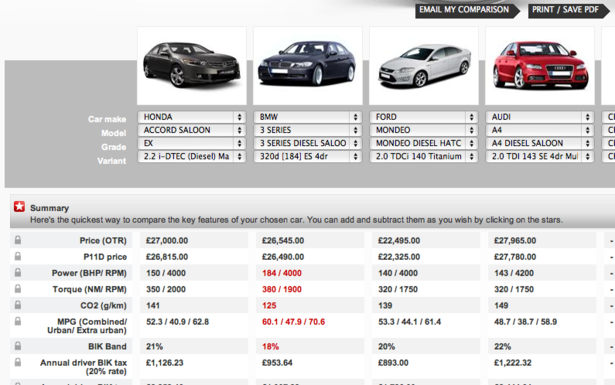The width and height of the screenshot is (615, 385).
Task: Toggle the lock icon for BIK Band
Action: tap(18, 346)
